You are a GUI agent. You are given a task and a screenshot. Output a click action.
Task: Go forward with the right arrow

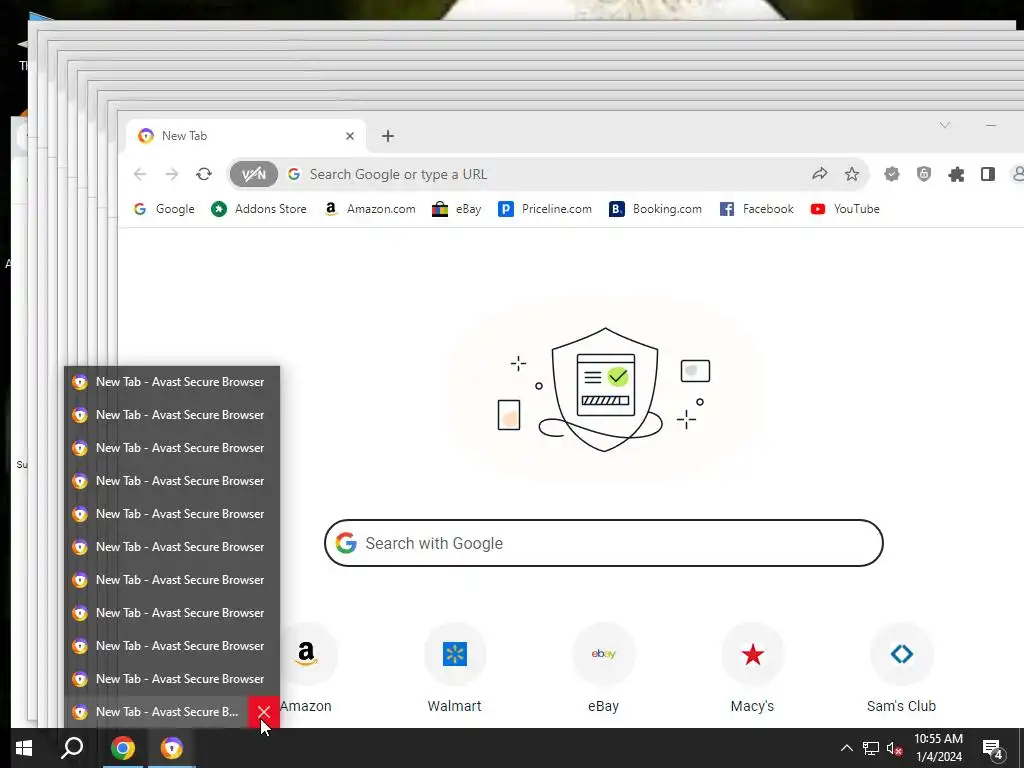point(172,174)
